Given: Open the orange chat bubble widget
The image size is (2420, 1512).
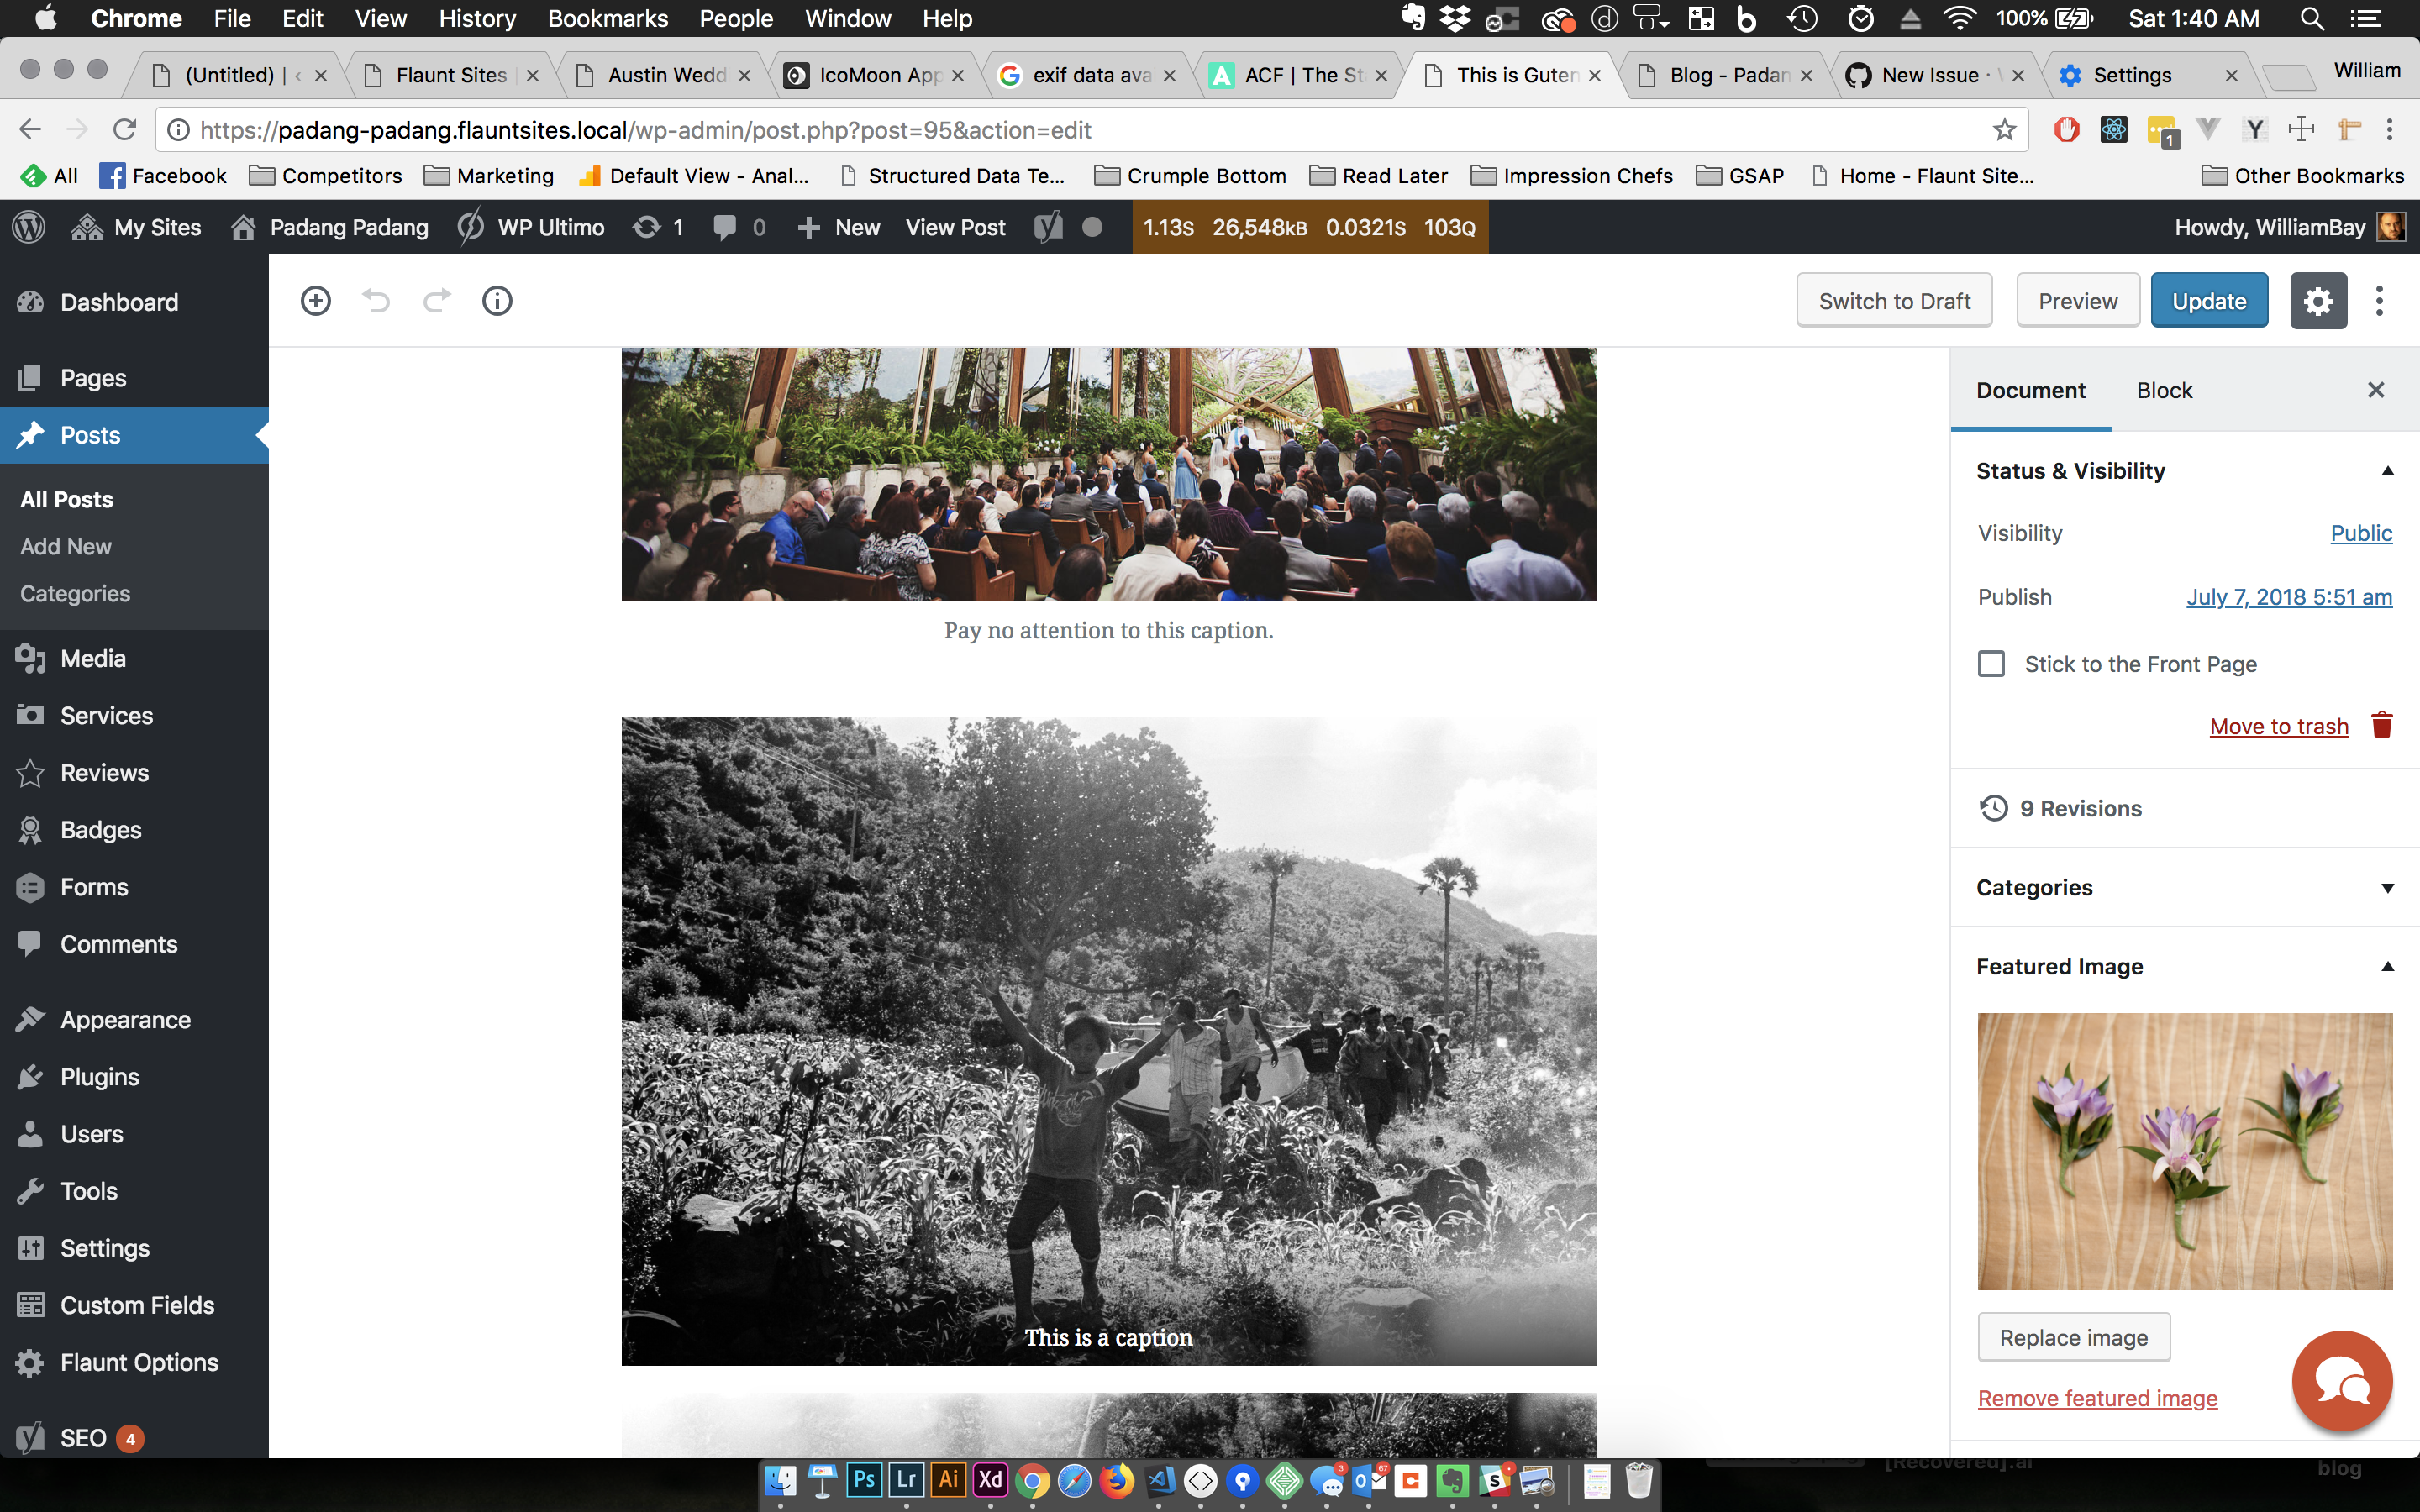Looking at the screenshot, I should click(2341, 1381).
